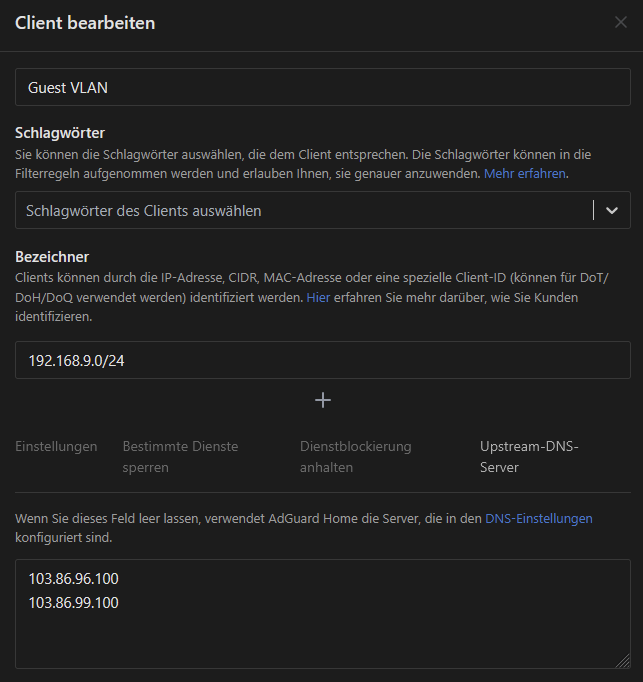Screen dimensions: 643x682
Task: Click the Client bearbeiten dialog title
Action: click(x=85, y=22)
